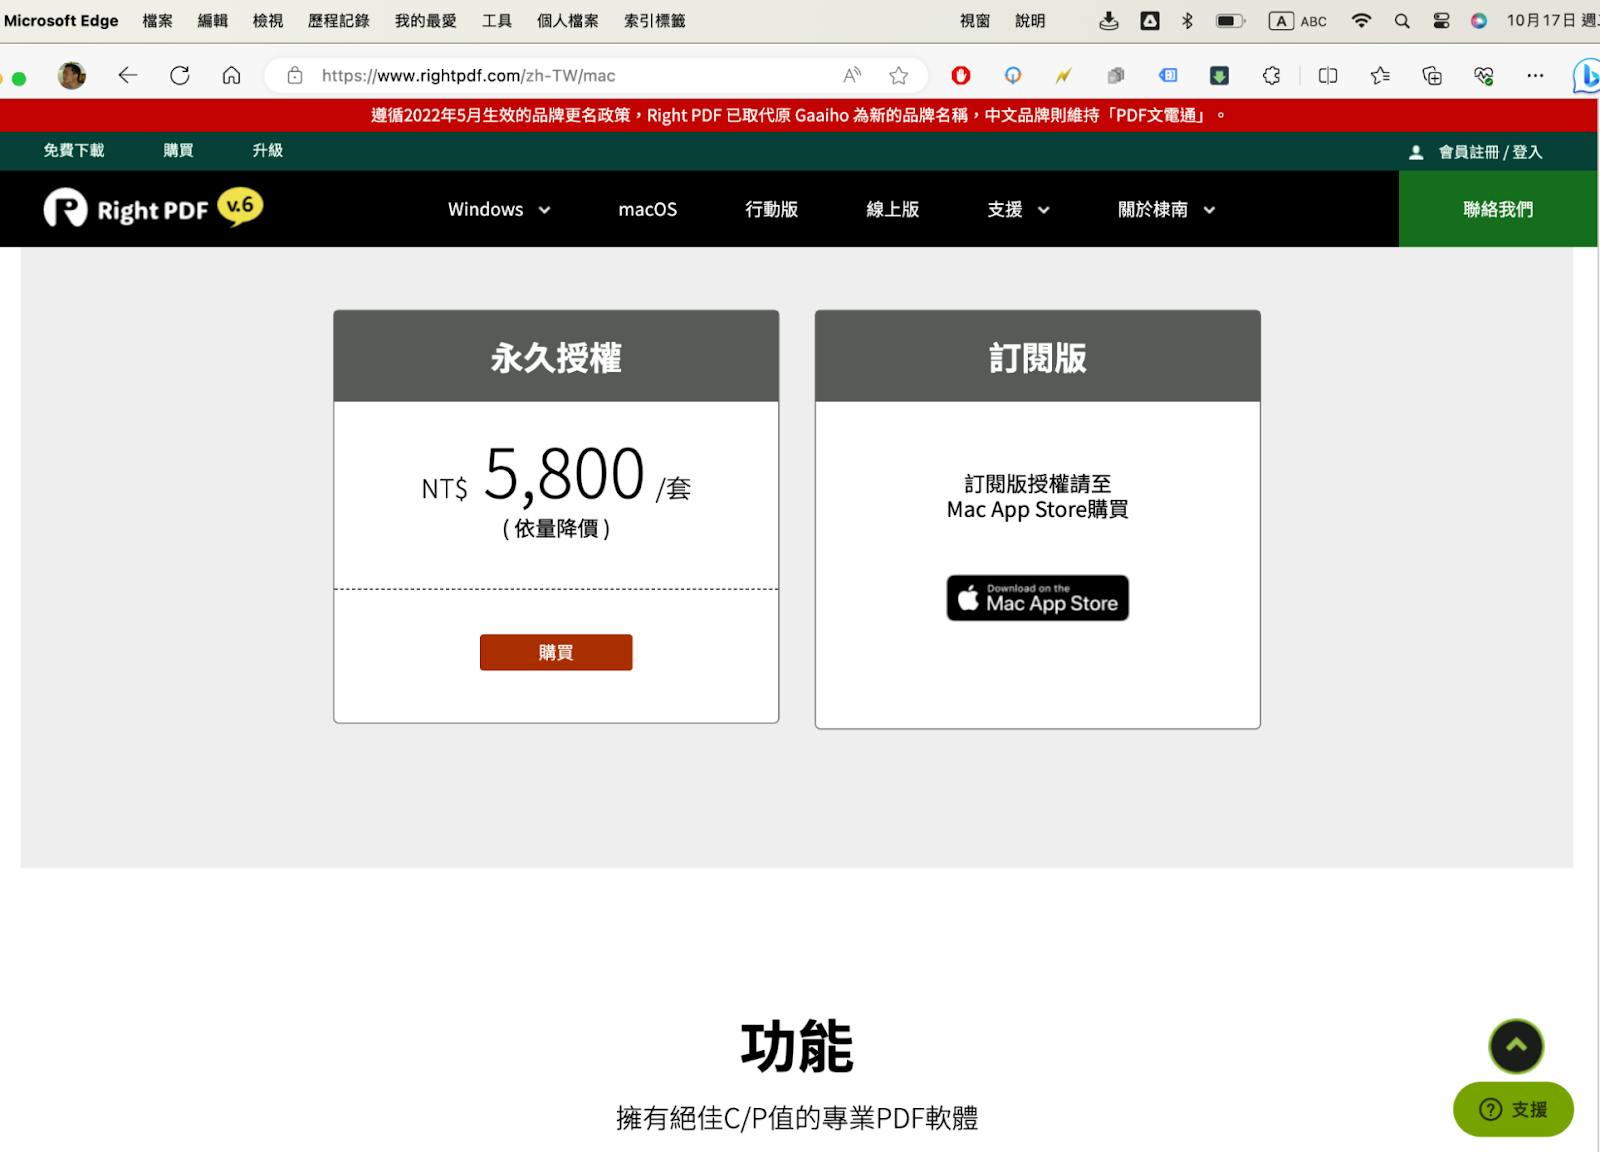Click Download on the Mac App Store badge
Image resolution: width=1600 pixels, height=1152 pixels.
(1037, 598)
